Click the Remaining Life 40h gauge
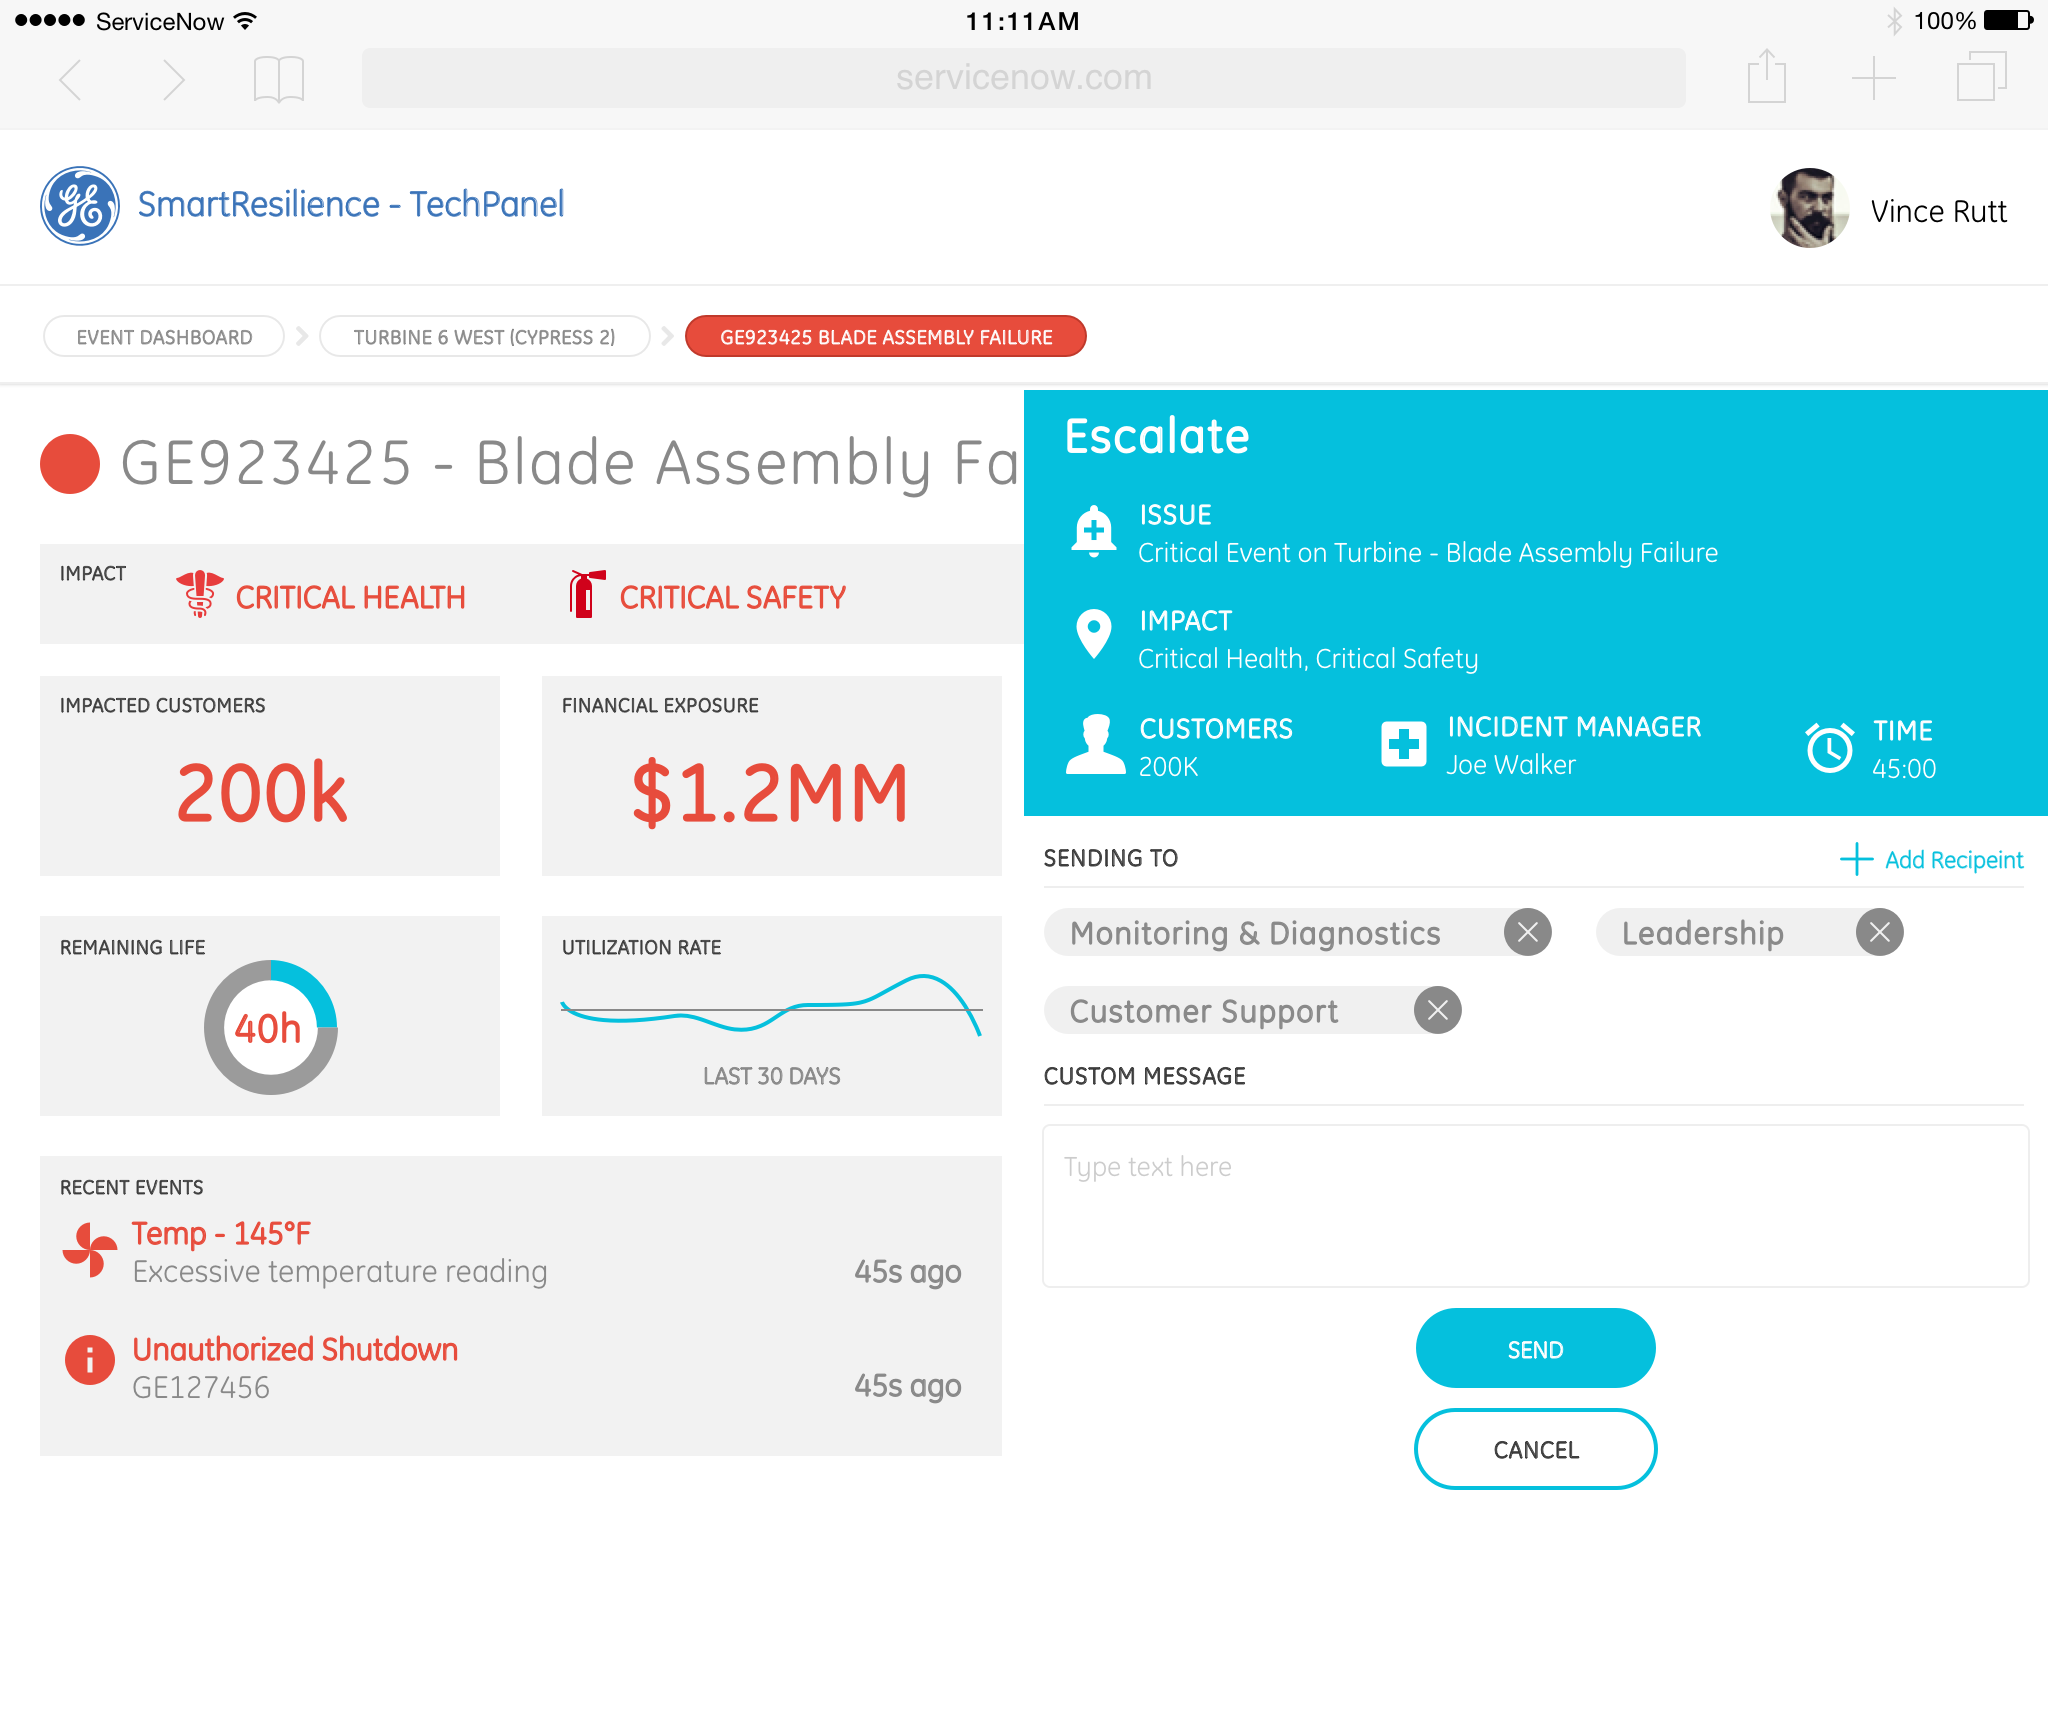 click(270, 1028)
